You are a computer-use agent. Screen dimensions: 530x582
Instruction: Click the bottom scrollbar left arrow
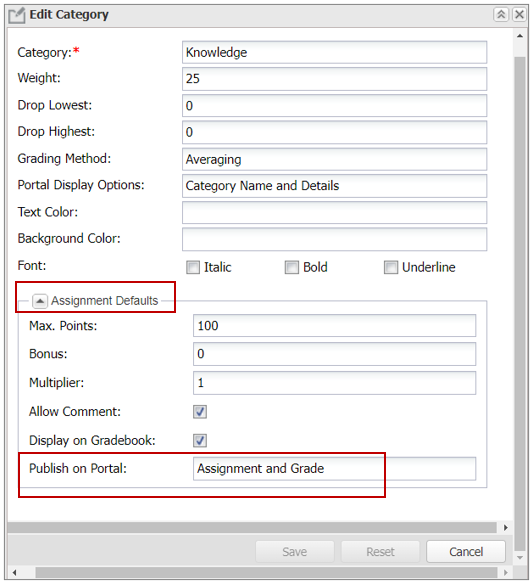[x=14, y=572]
